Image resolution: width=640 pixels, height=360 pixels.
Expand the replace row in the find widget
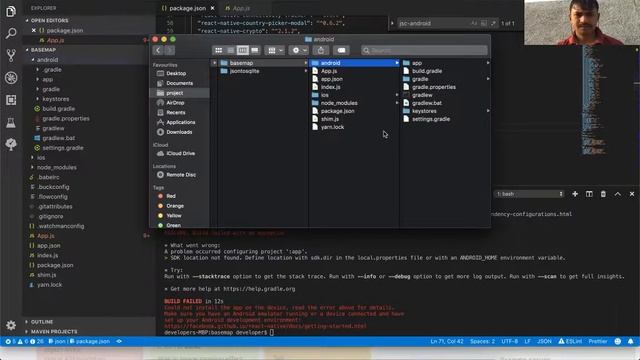(x=392, y=23)
